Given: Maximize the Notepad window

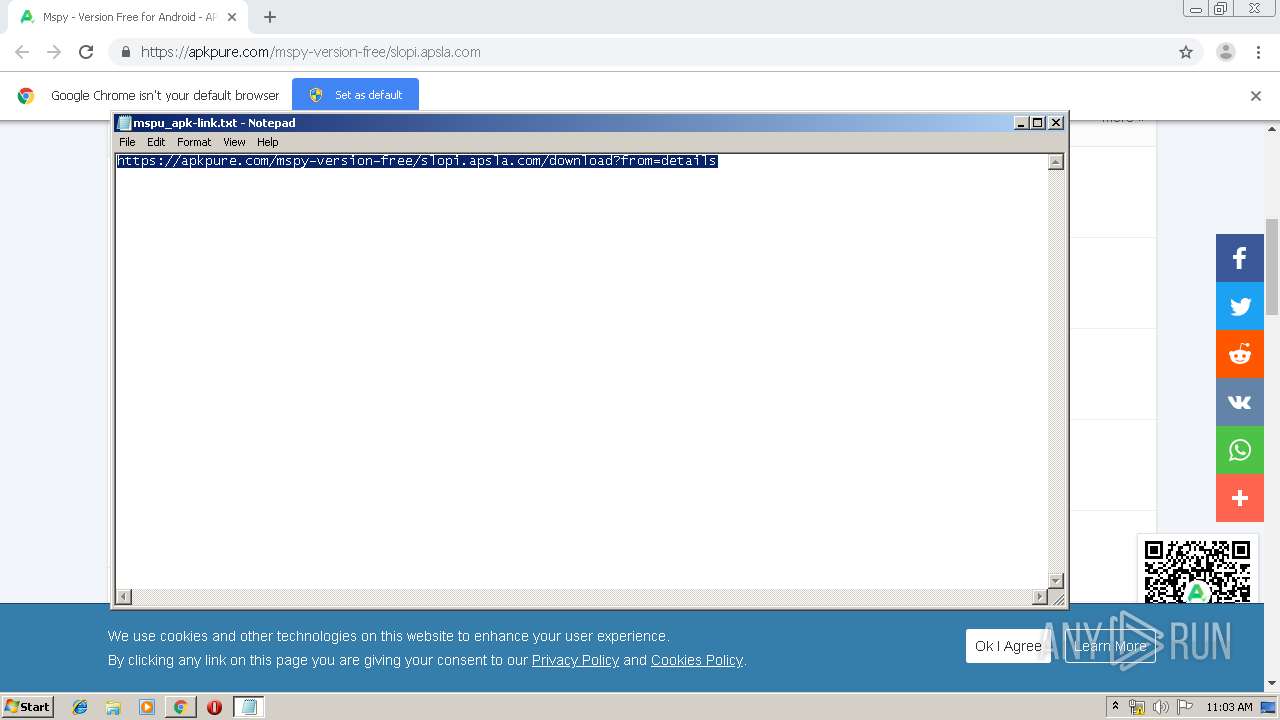Looking at the screenshot, I should (x=1038, y=122).
